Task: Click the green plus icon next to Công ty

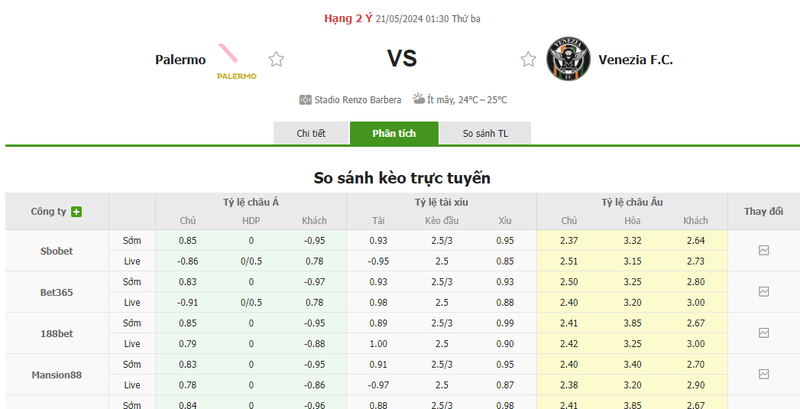Action: pyautogui.click(x=77, y=212)
